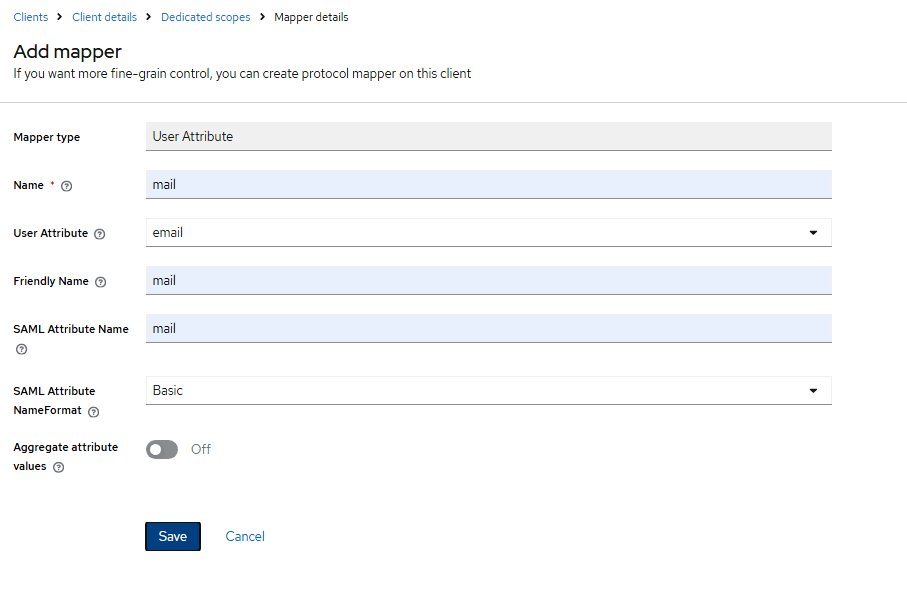The width and height of the screenshot is (907, 612).
Task: Click help icon beside User Attribute label
Action: (x=99, y=234)
